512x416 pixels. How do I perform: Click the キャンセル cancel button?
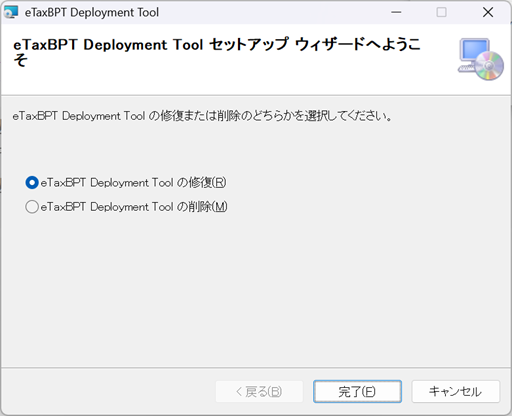coord(456,391)
